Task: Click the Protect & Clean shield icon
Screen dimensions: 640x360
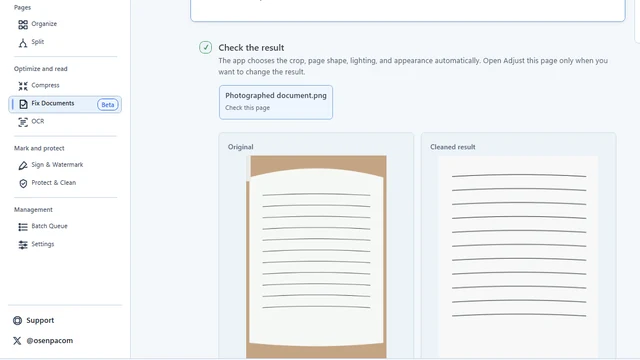Action: [23, 183]
